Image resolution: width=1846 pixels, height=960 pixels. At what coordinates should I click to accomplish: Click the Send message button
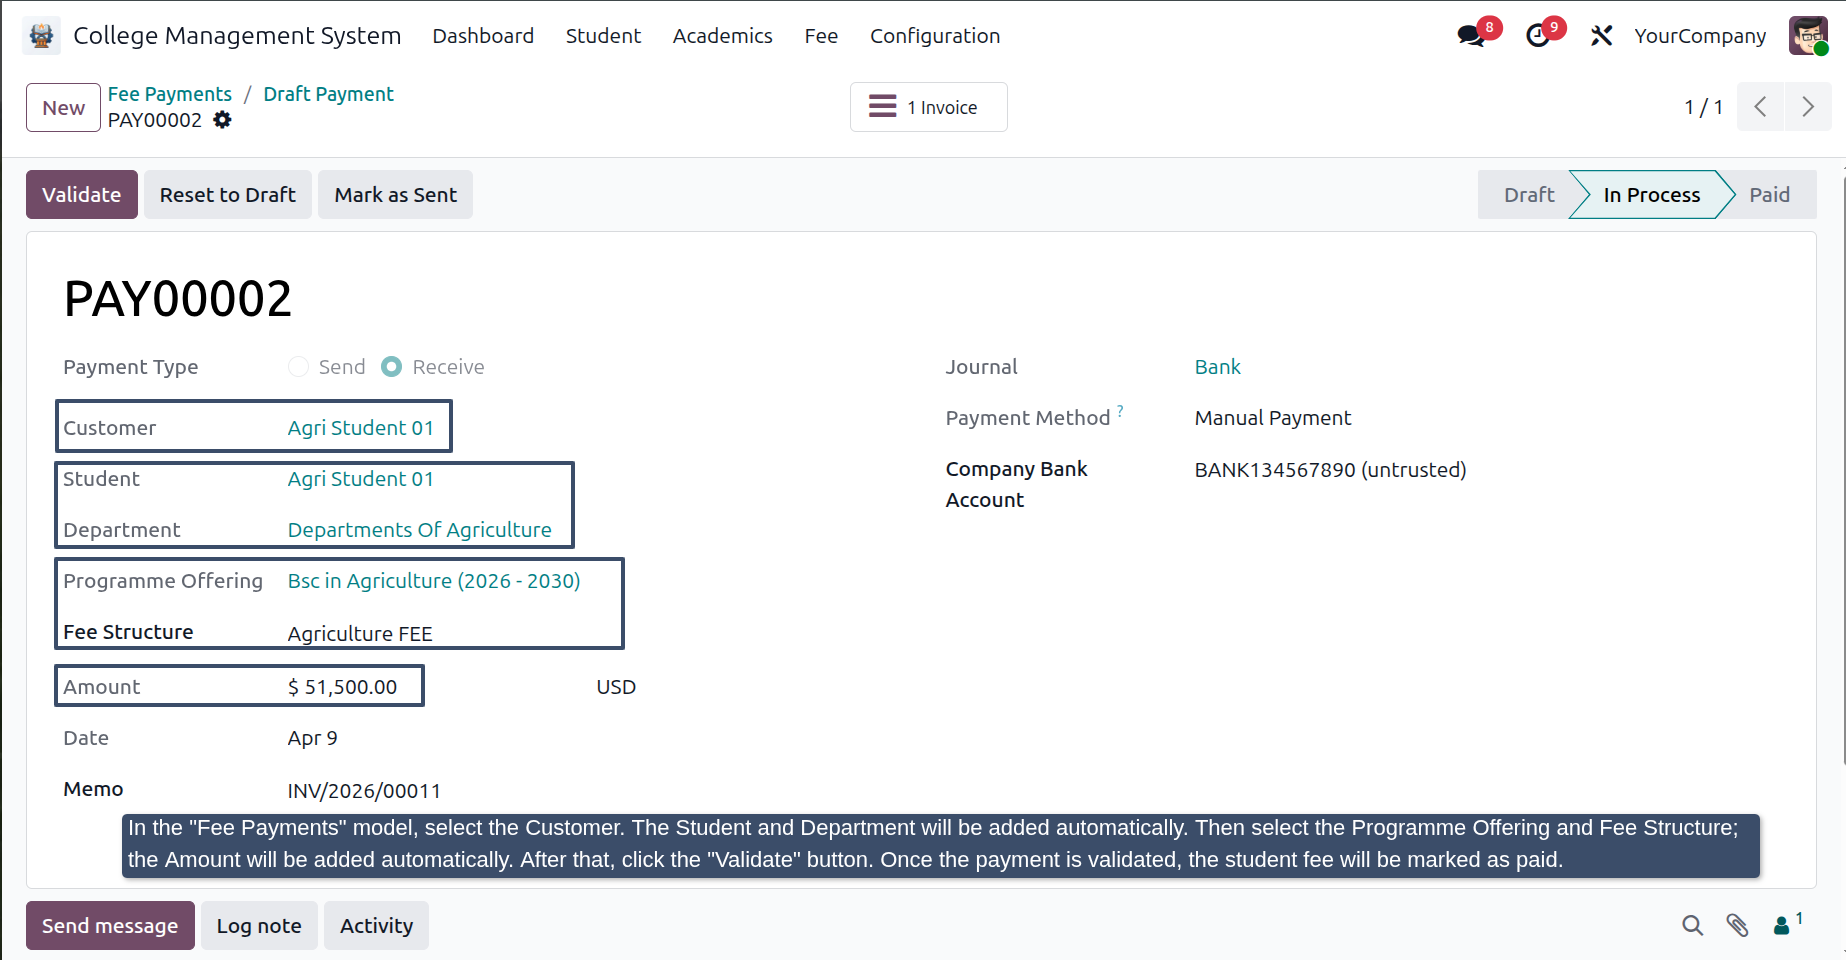coord(110,926)
